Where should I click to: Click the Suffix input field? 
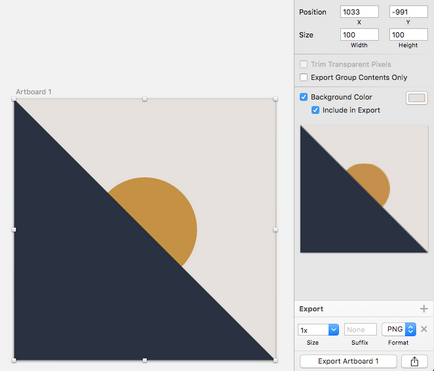click(x=360, y=330)
